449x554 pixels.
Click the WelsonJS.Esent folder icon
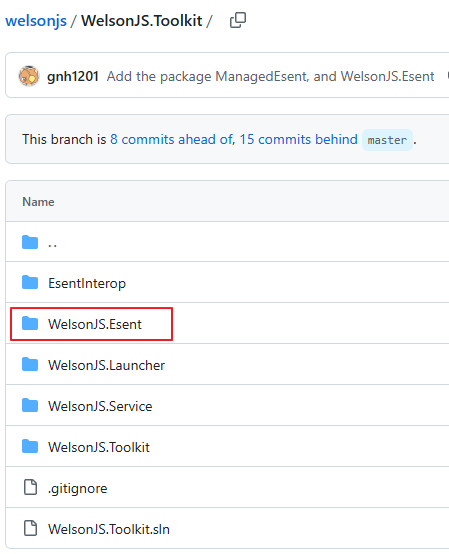click(30, 324)
